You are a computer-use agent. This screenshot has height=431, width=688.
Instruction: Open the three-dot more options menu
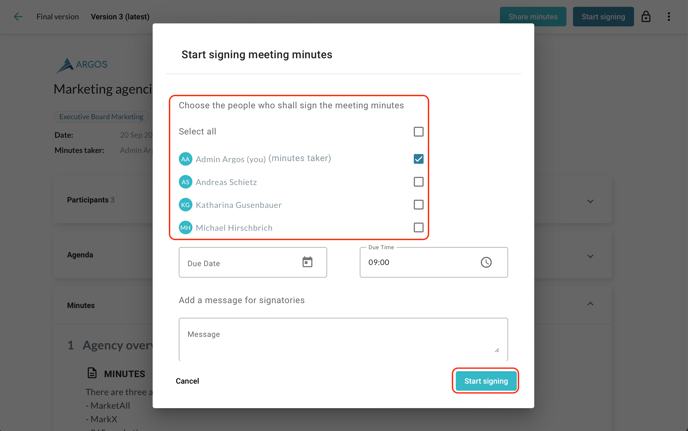pos(669,17)
